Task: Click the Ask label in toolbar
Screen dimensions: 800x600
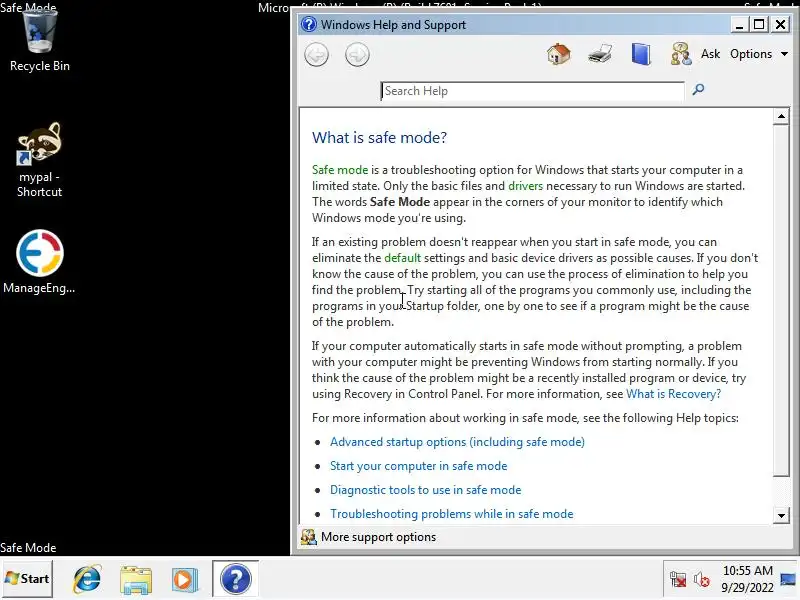Action: [710, 54]
